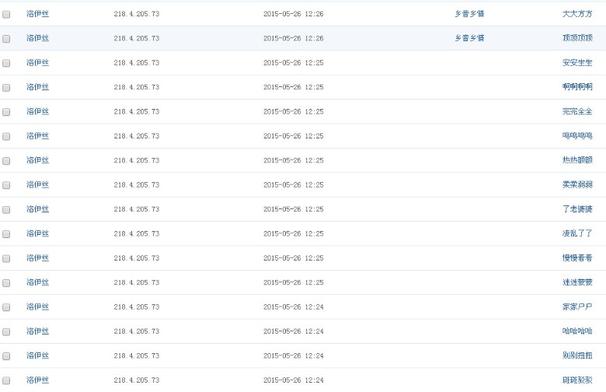Select time 2015-05-26 12:25 in 呜呜呜呜 row
The image size is (606, 392).
294,136
